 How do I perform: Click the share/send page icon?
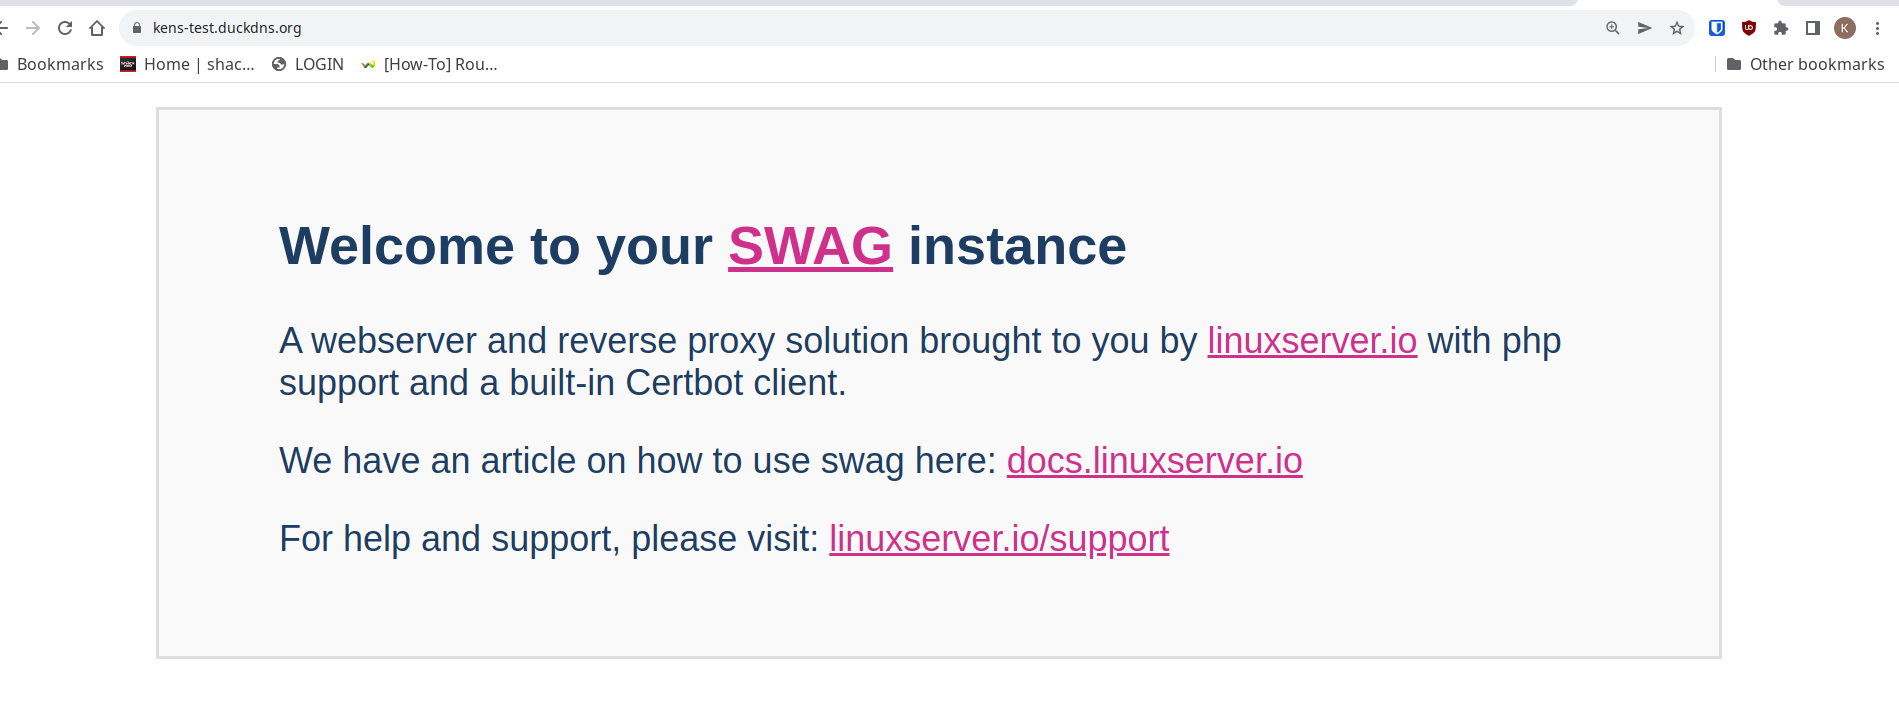coord(1645,28)
